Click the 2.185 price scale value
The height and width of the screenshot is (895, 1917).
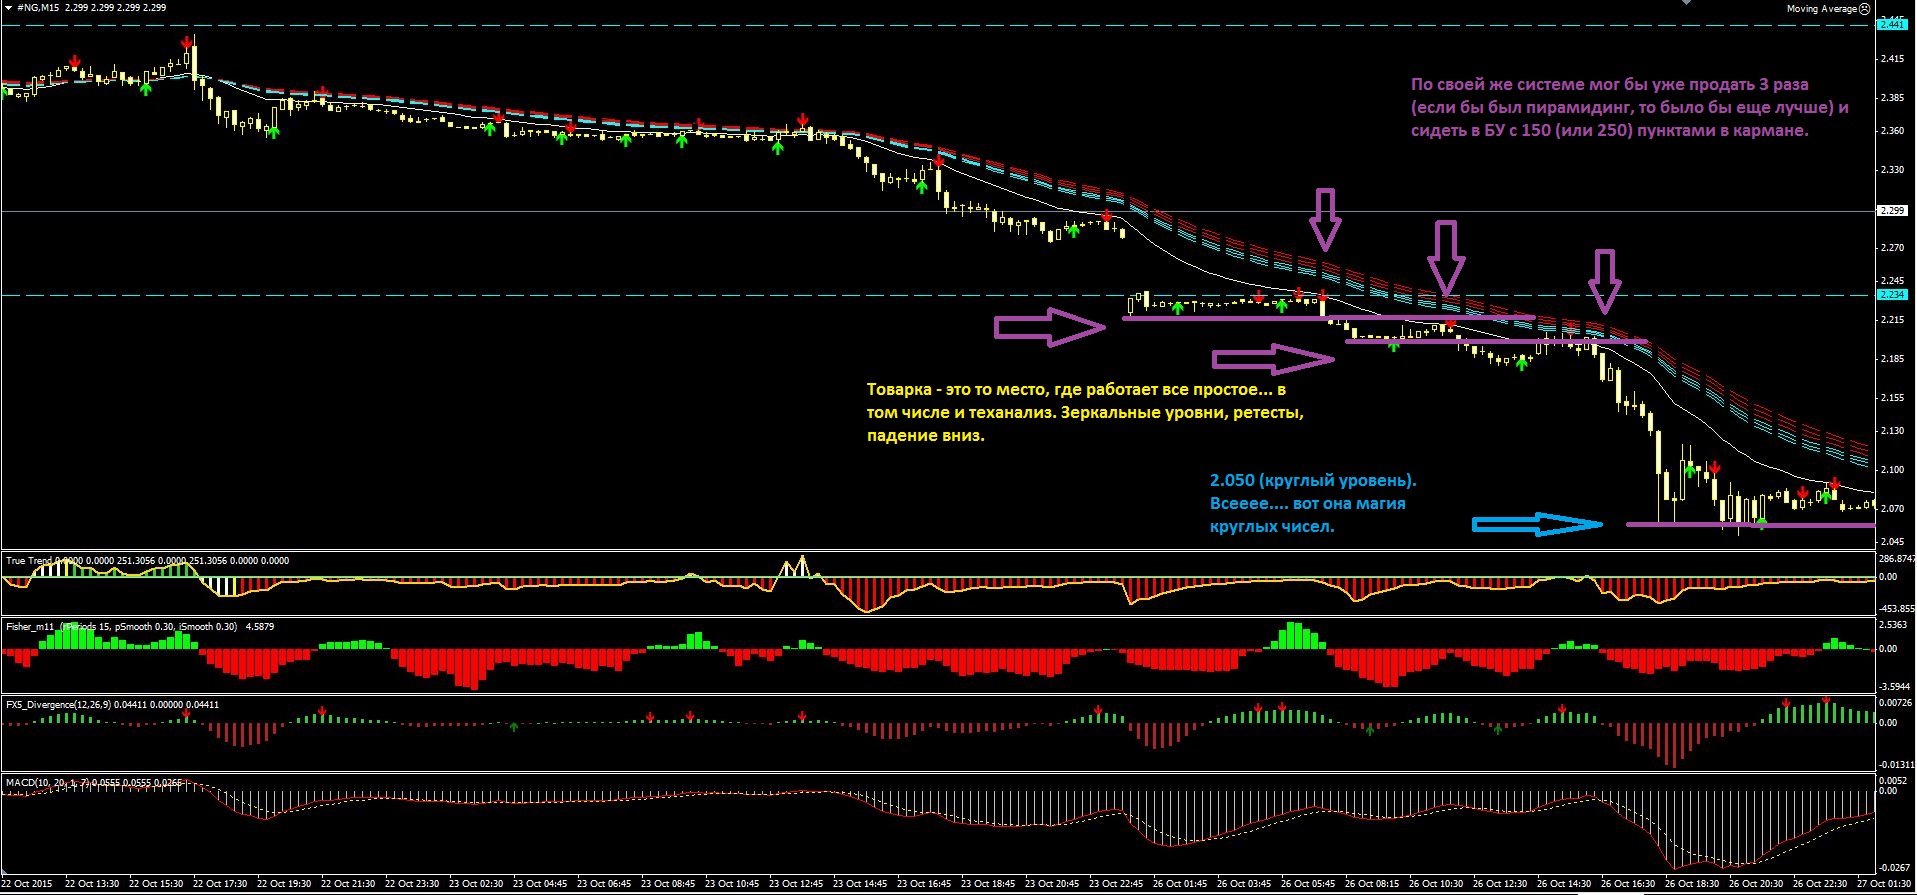pos(1892,359)
